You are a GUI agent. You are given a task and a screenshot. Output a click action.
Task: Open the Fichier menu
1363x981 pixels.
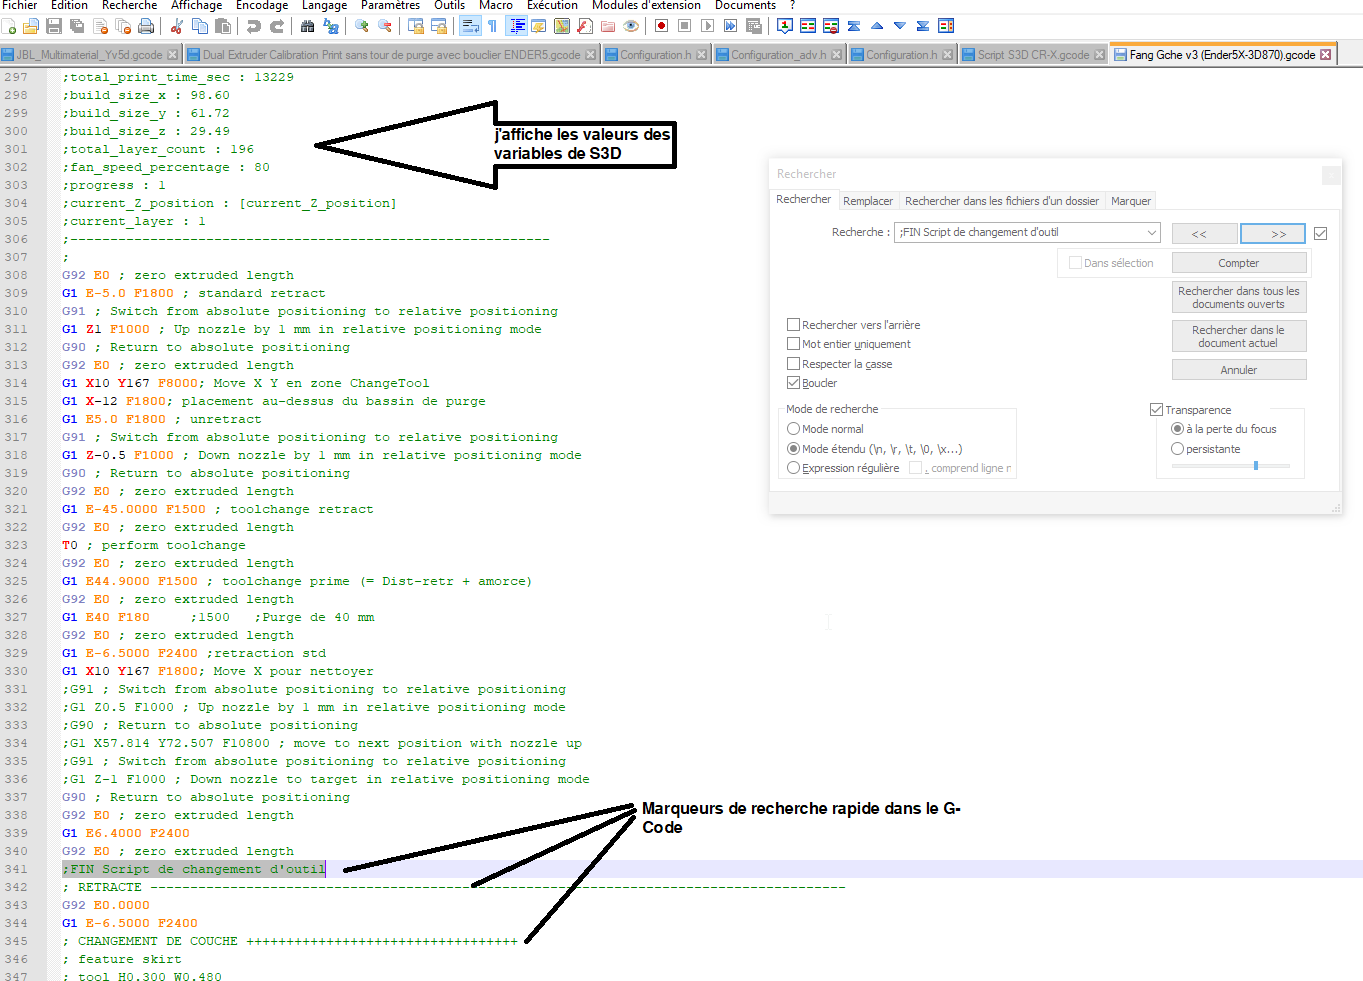pos(20,6)
